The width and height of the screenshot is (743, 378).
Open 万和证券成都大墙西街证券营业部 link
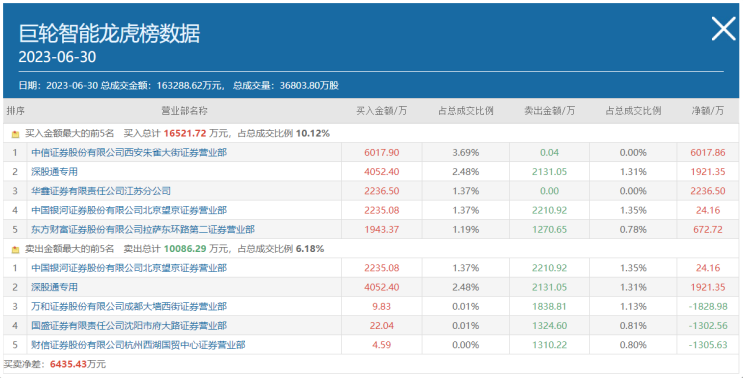click(129, 306)
